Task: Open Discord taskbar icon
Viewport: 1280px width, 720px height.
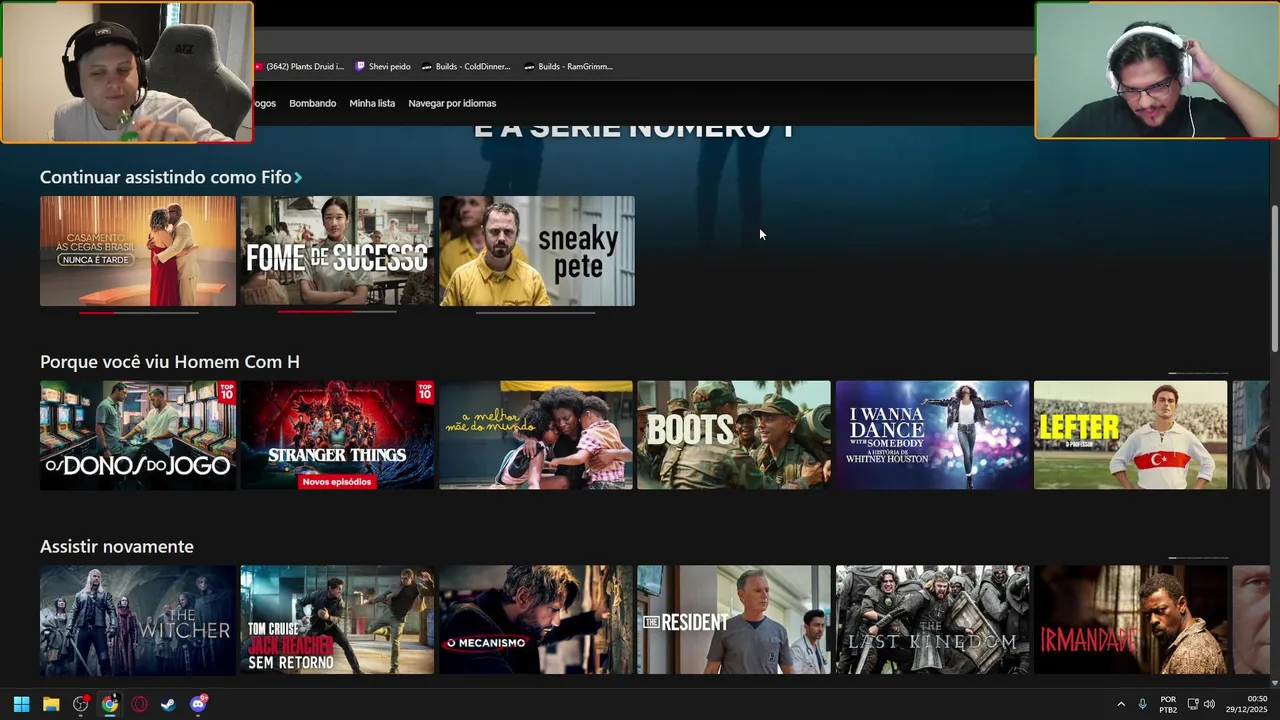Action: (x=198, y=704)
